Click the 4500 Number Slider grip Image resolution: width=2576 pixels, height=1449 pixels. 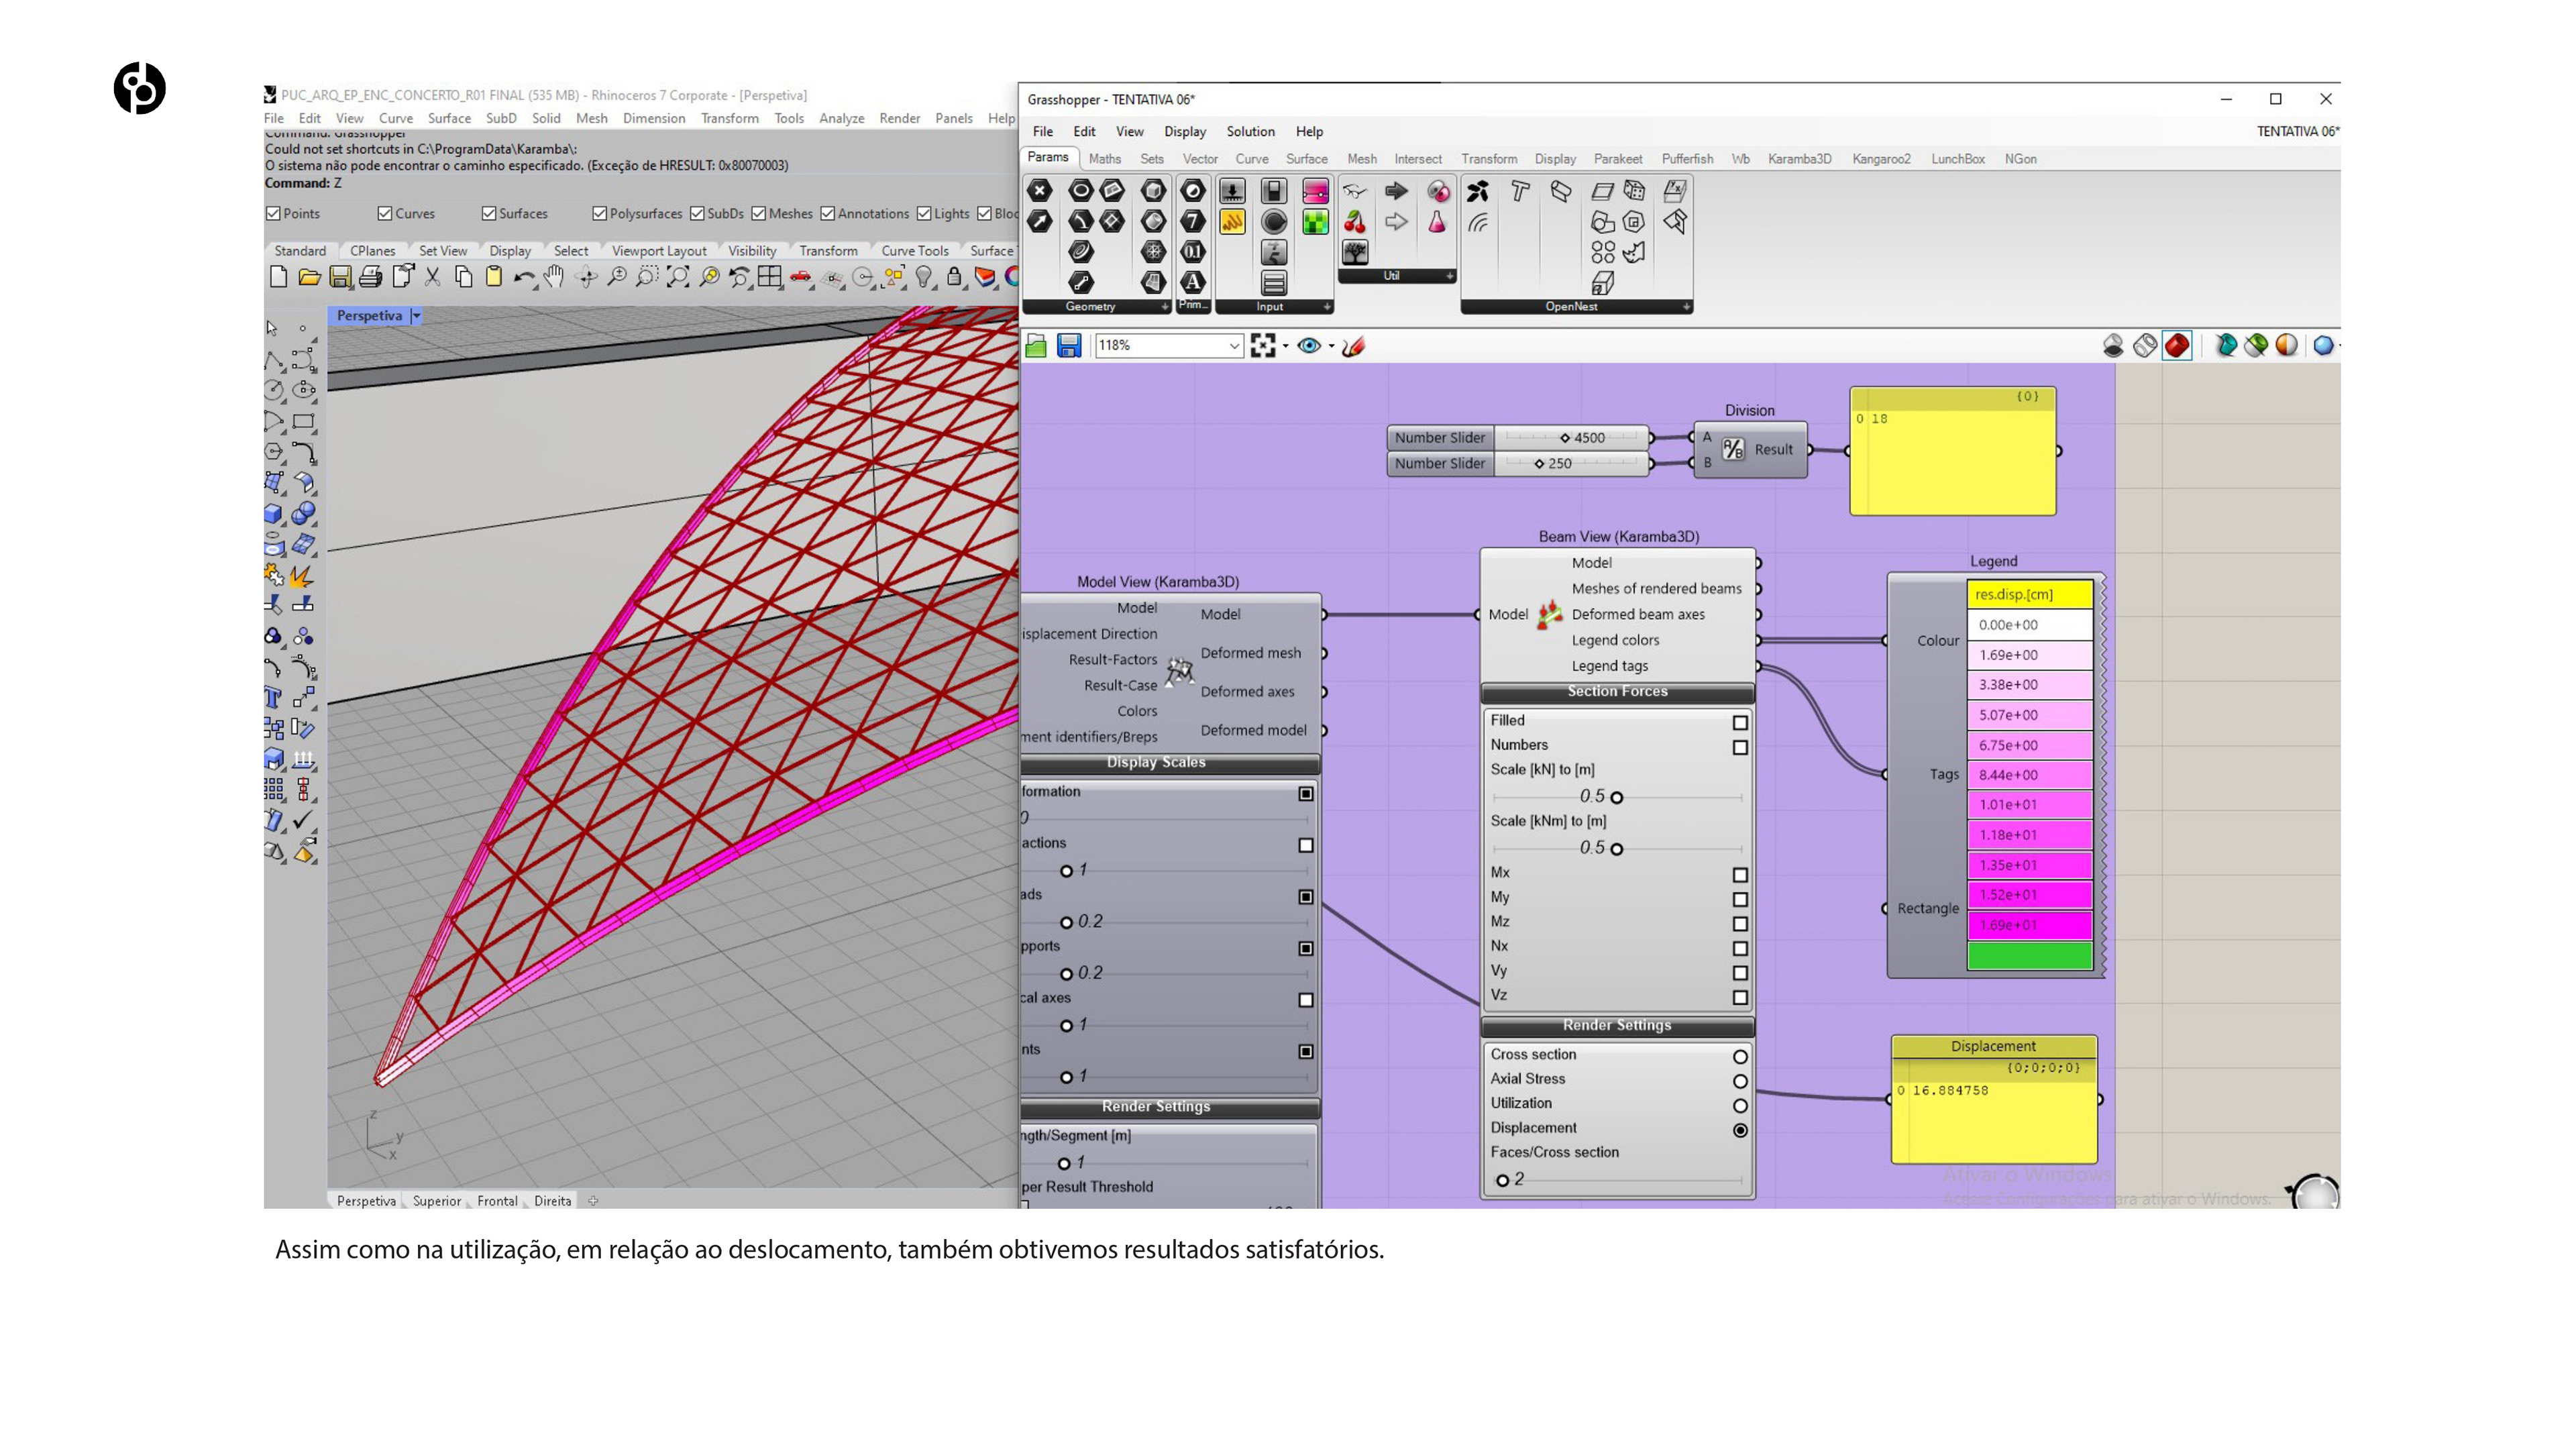[x=1565, y=438]
